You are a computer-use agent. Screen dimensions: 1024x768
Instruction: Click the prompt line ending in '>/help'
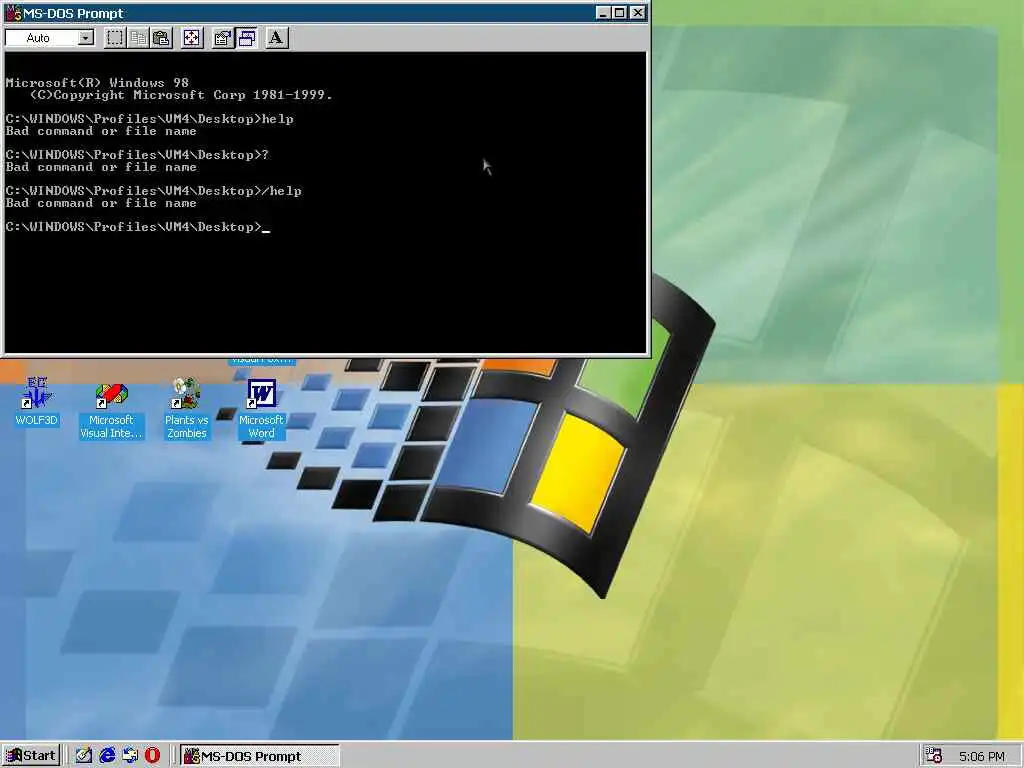point(153,191)
